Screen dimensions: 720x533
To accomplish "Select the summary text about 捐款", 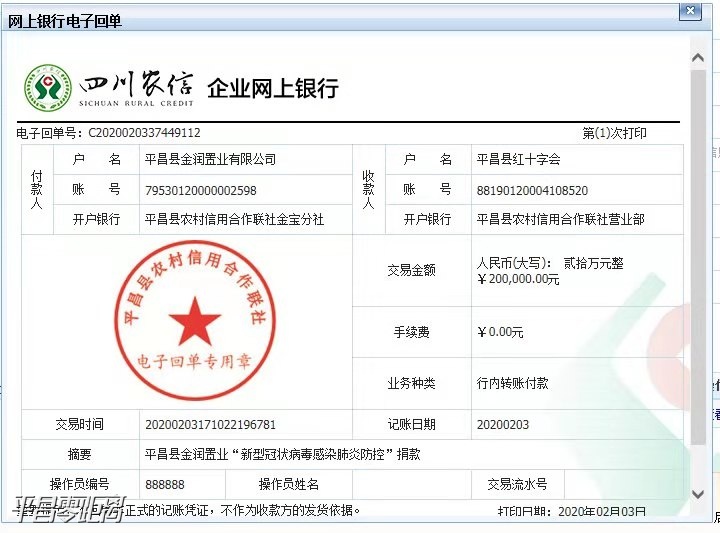I will tap(282, 454).
